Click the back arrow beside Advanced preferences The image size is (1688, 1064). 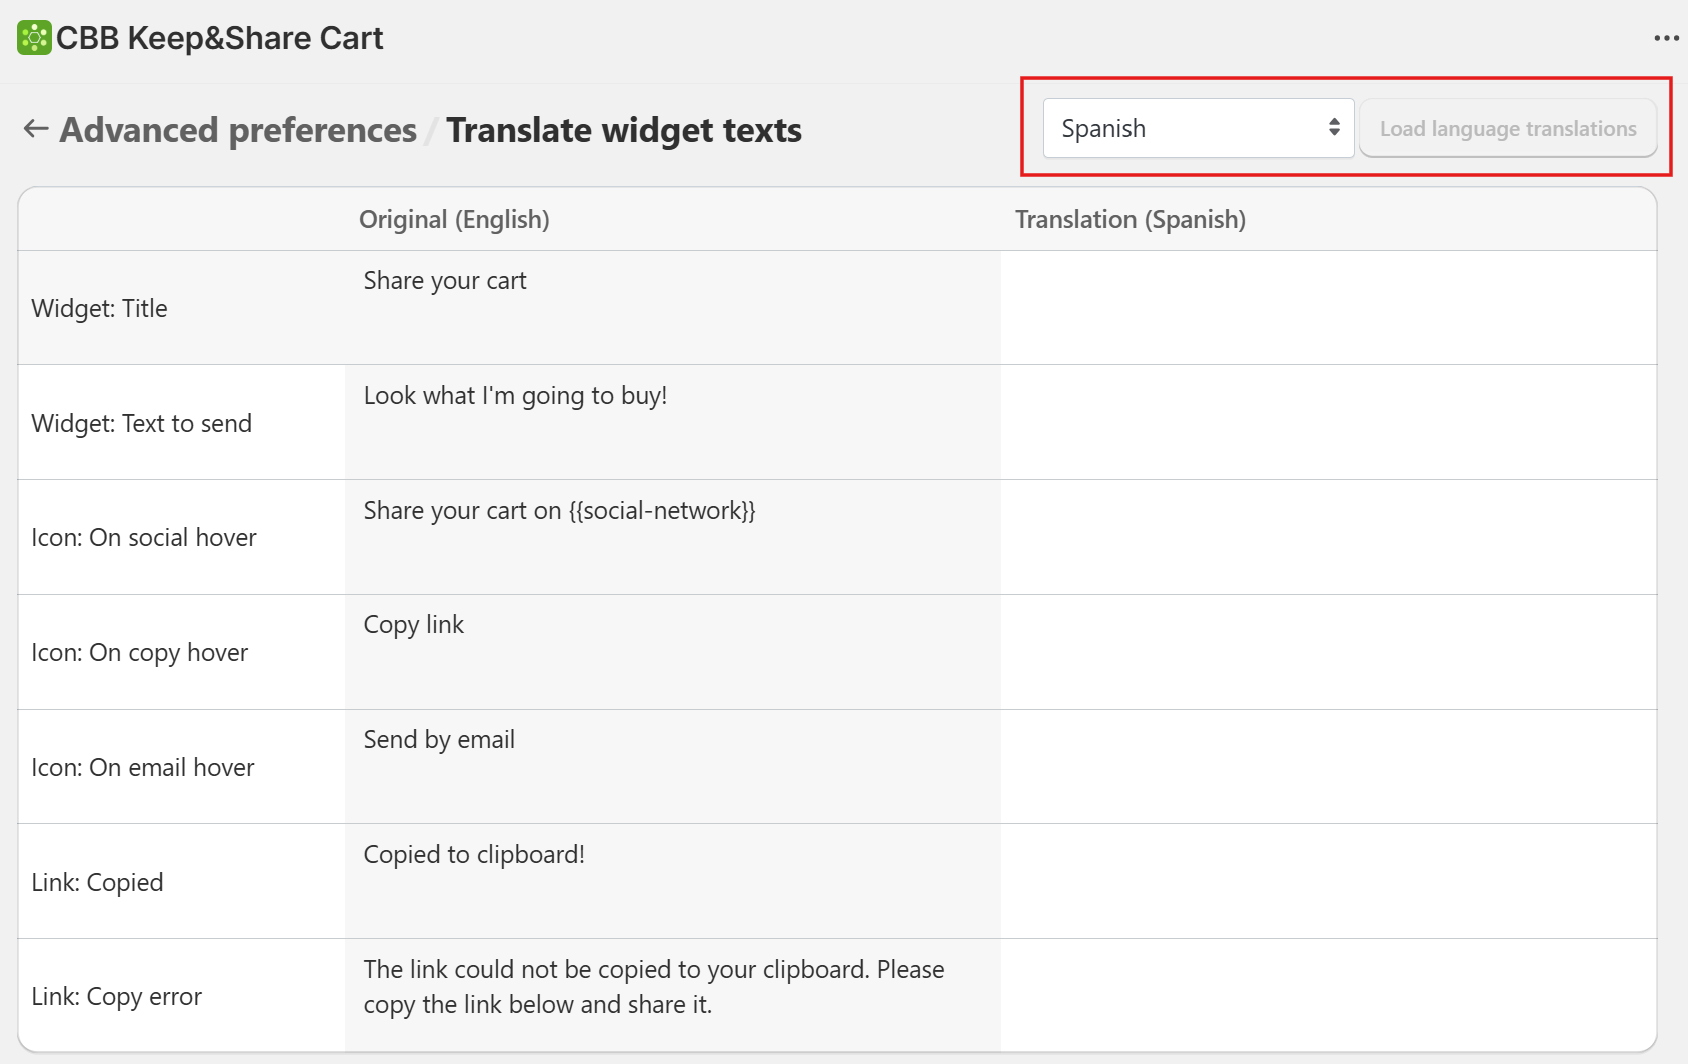coord(36,129)
